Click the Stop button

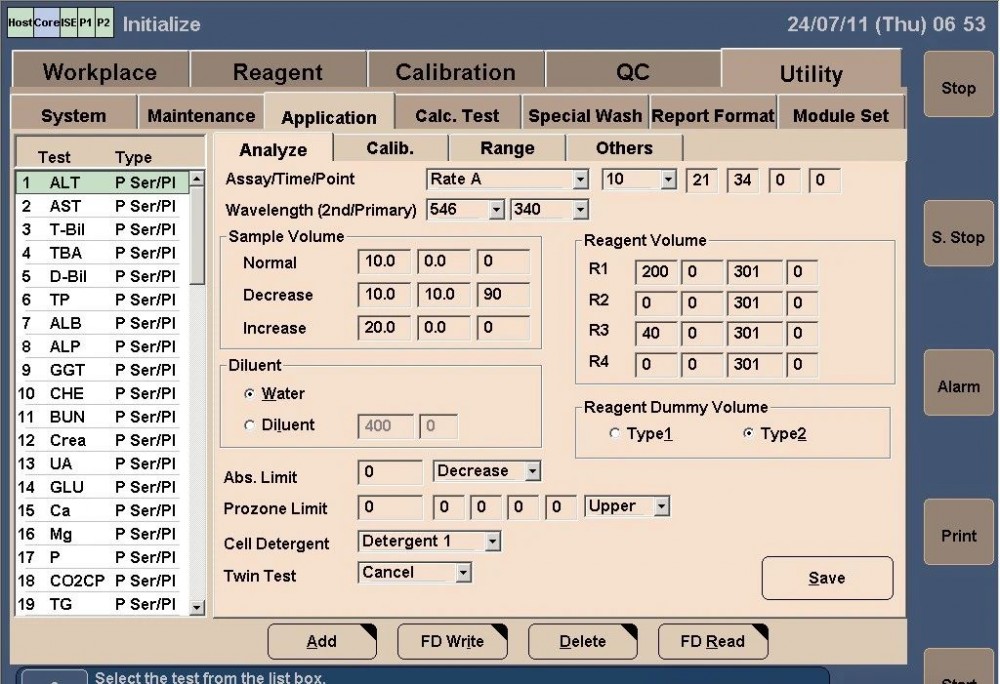[959, 85]
